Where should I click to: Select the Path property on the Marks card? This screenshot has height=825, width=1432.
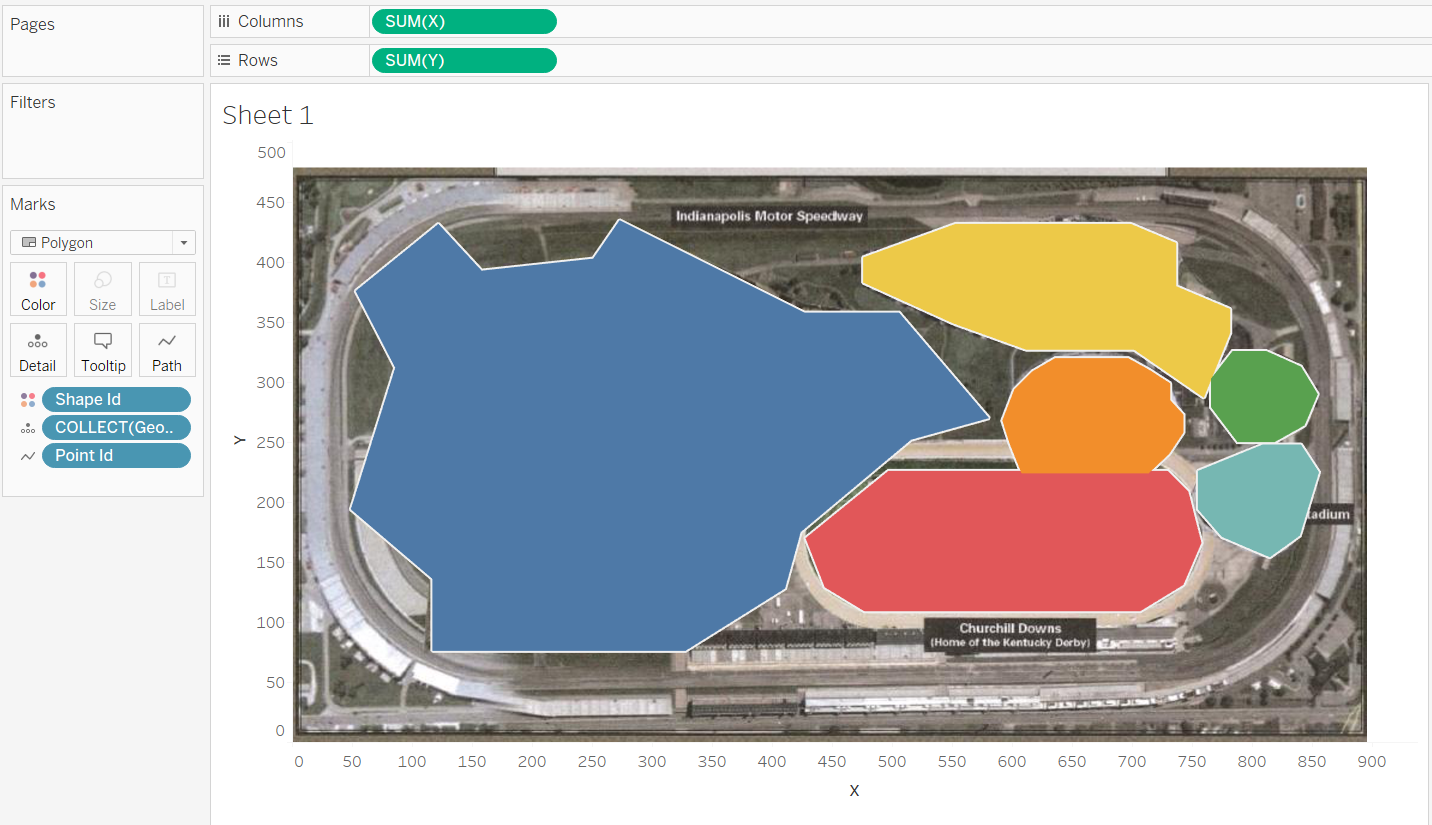167,350
